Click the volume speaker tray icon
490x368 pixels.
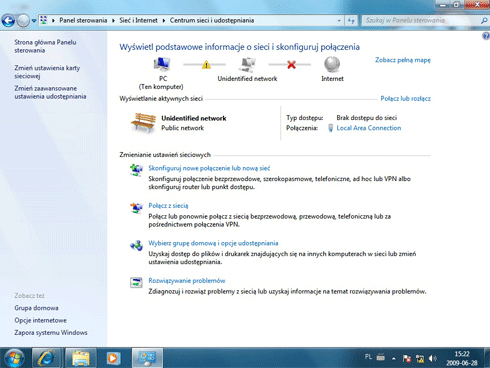point(433,359)
